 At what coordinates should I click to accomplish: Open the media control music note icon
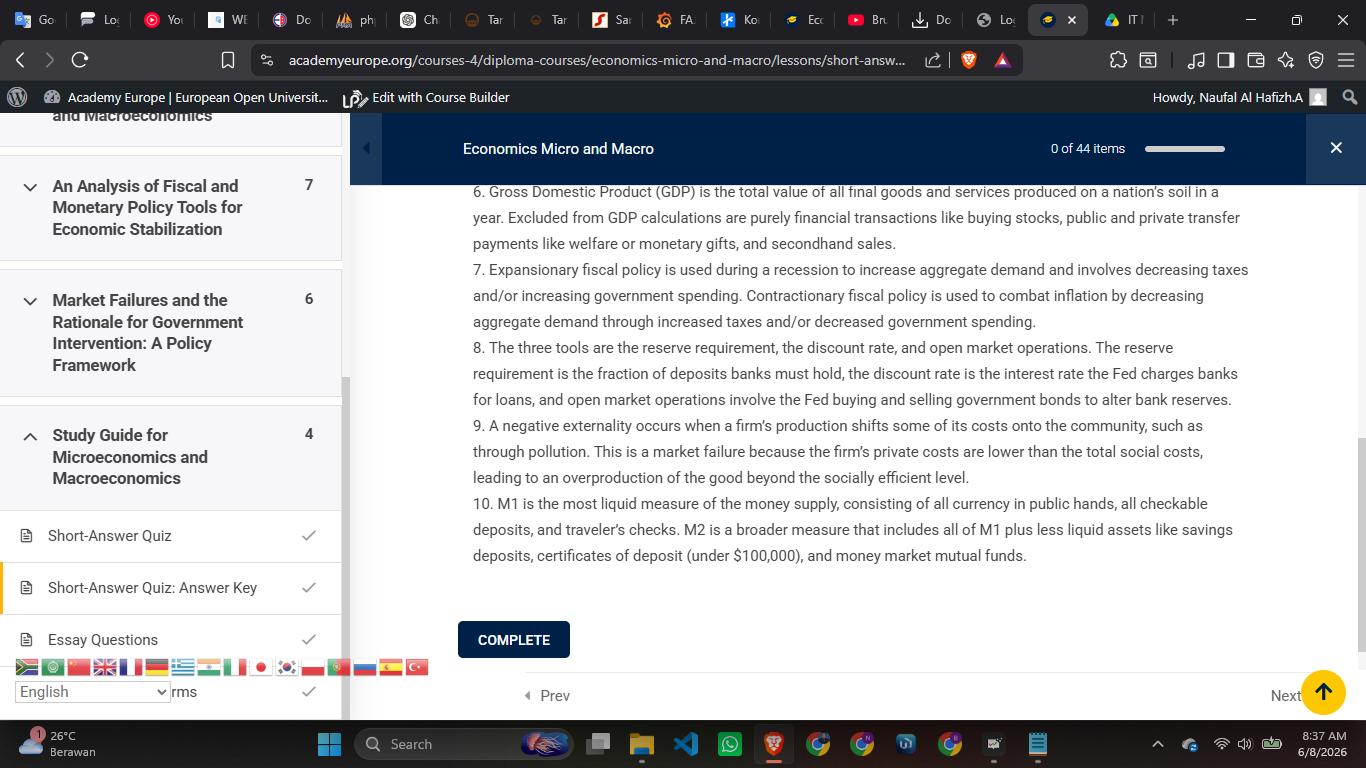coord(1196,60)
